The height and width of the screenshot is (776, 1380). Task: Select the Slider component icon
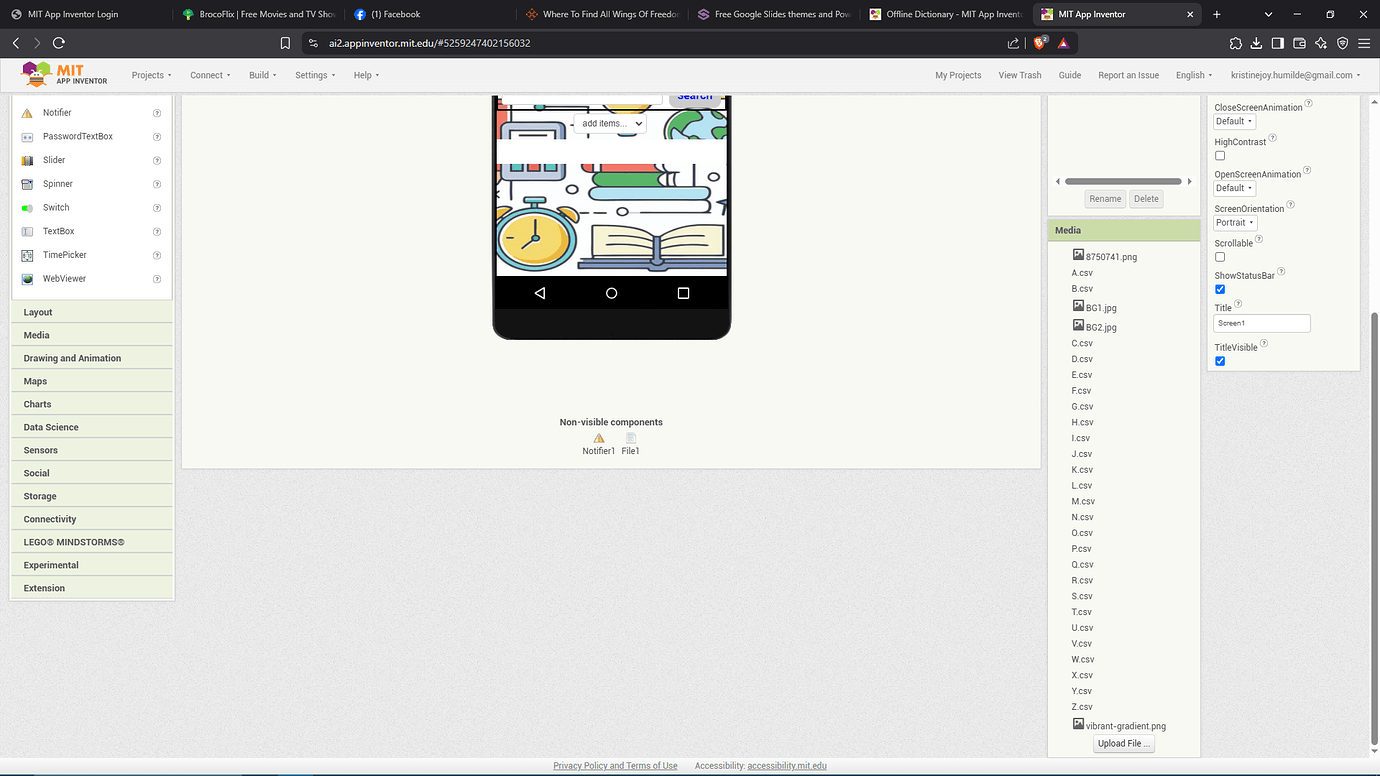(x=27, y=160)
